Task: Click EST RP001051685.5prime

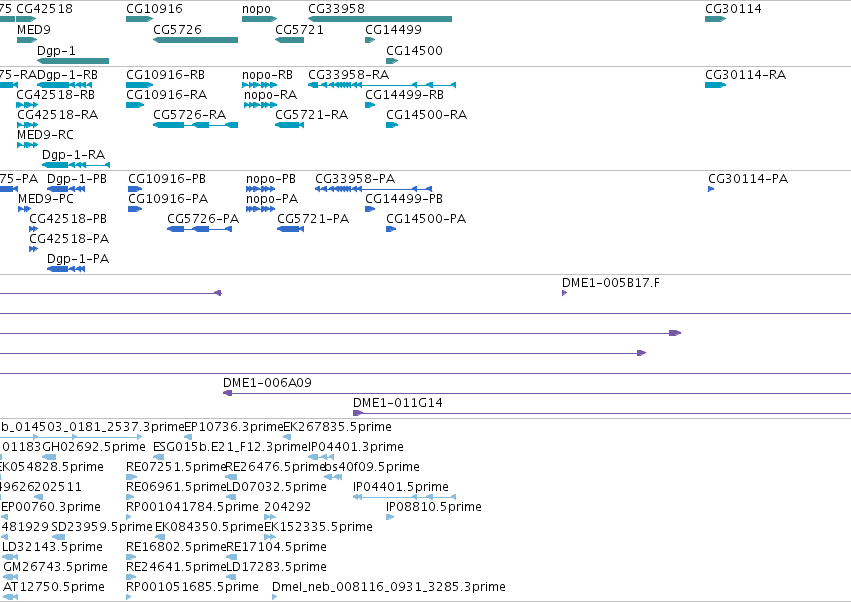Action: pos(129,597)
